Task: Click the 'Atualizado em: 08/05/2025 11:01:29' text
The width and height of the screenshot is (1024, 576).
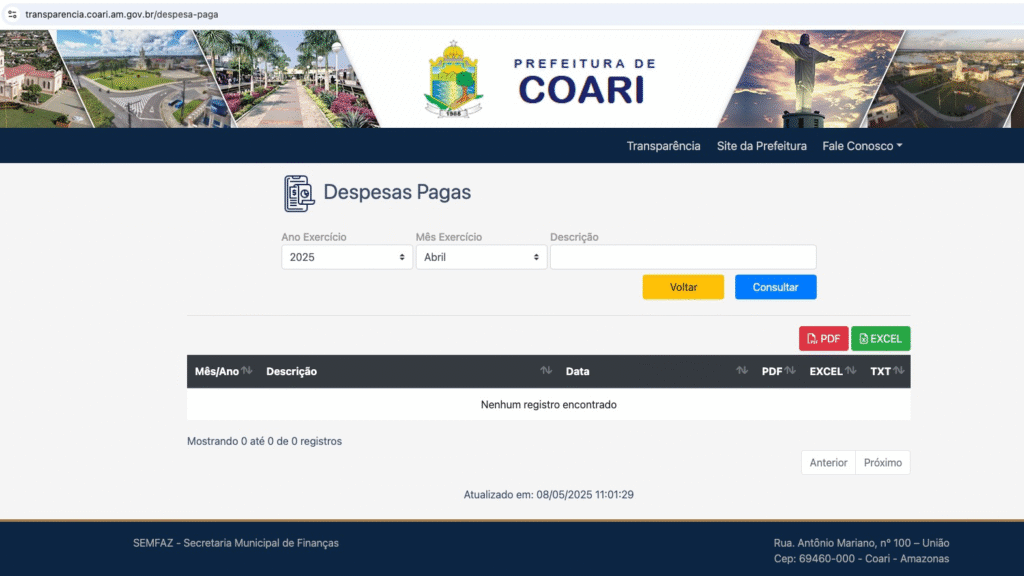Action: (x=549, y=494)
